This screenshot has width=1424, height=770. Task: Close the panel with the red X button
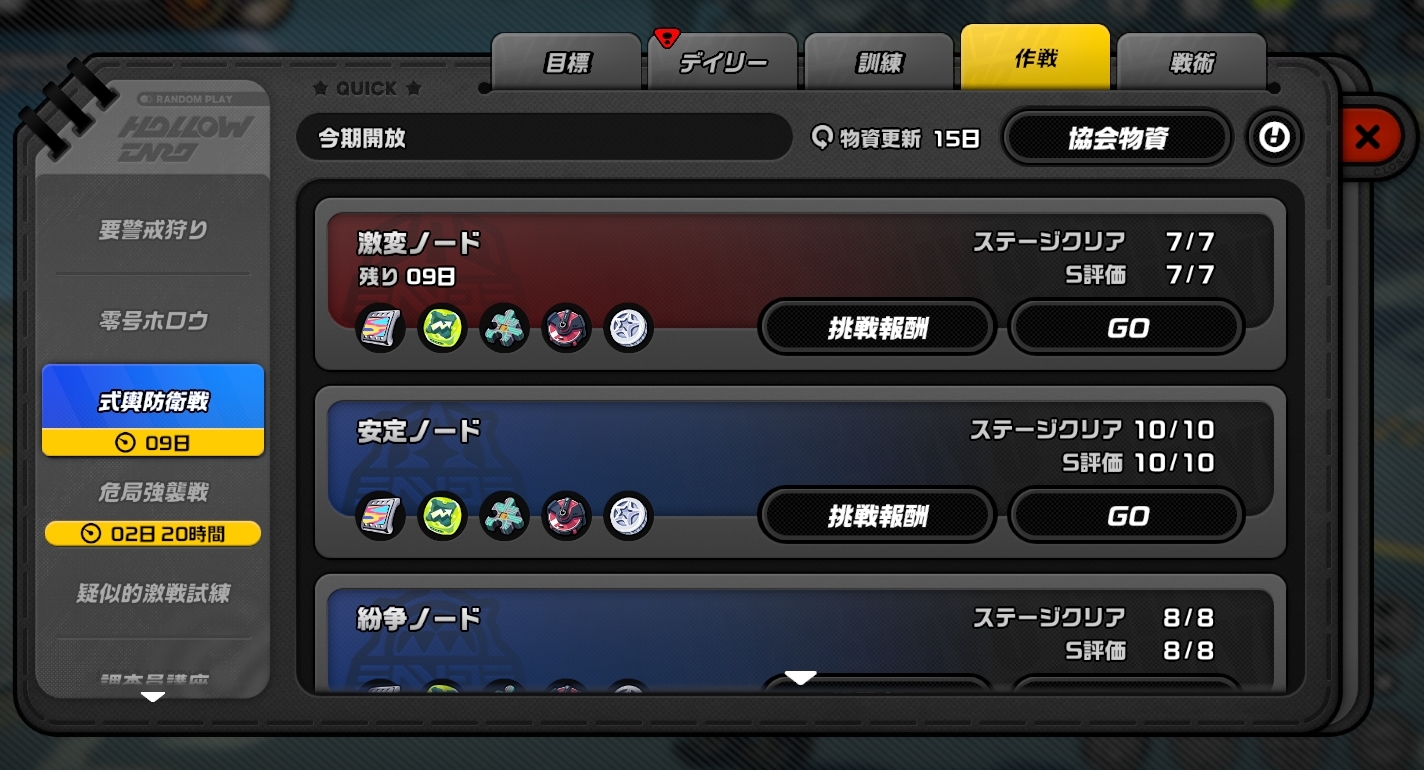click(x=1367, y=137)
